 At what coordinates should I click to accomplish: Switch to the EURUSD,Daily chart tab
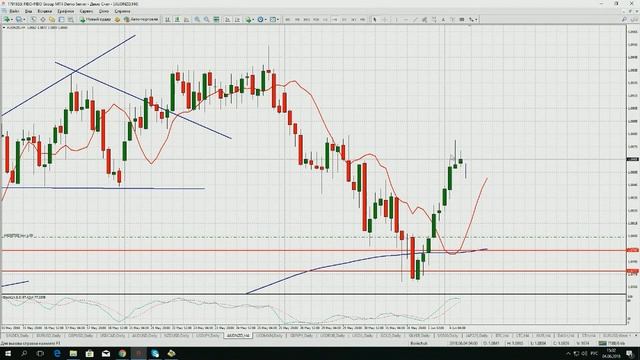(49, 336)
